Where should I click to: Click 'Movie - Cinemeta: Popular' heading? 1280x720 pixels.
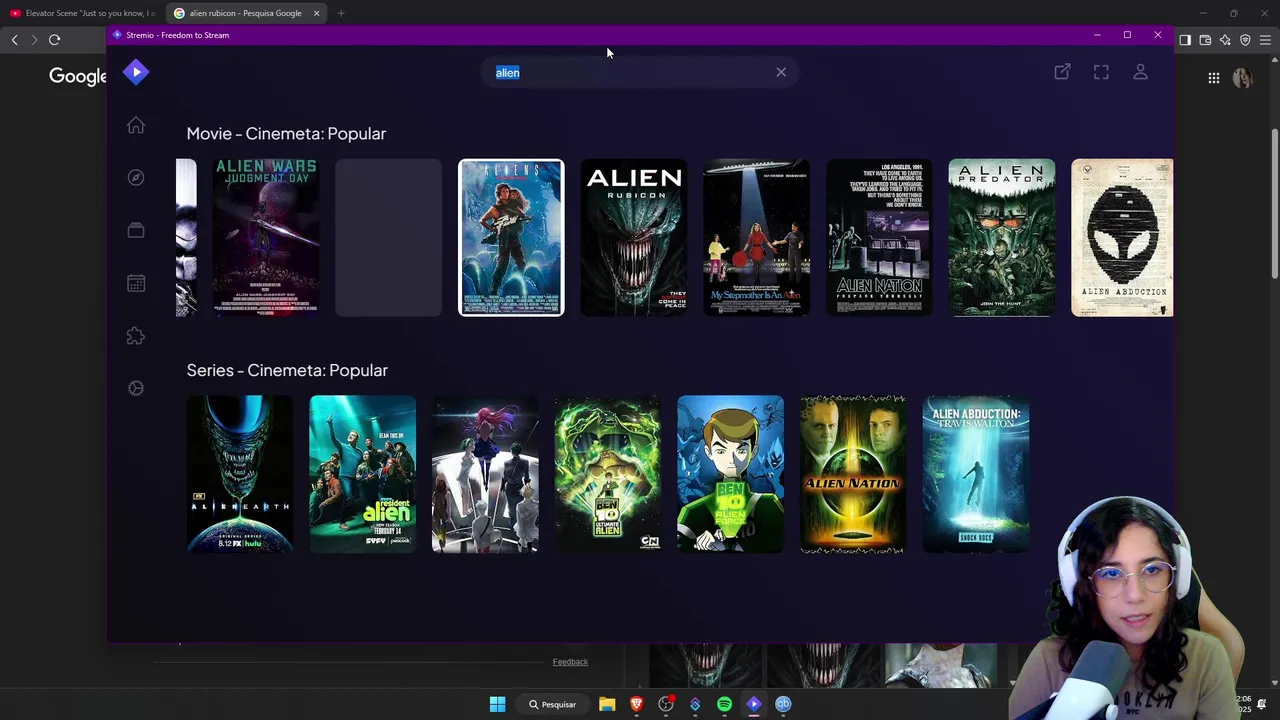286,134
